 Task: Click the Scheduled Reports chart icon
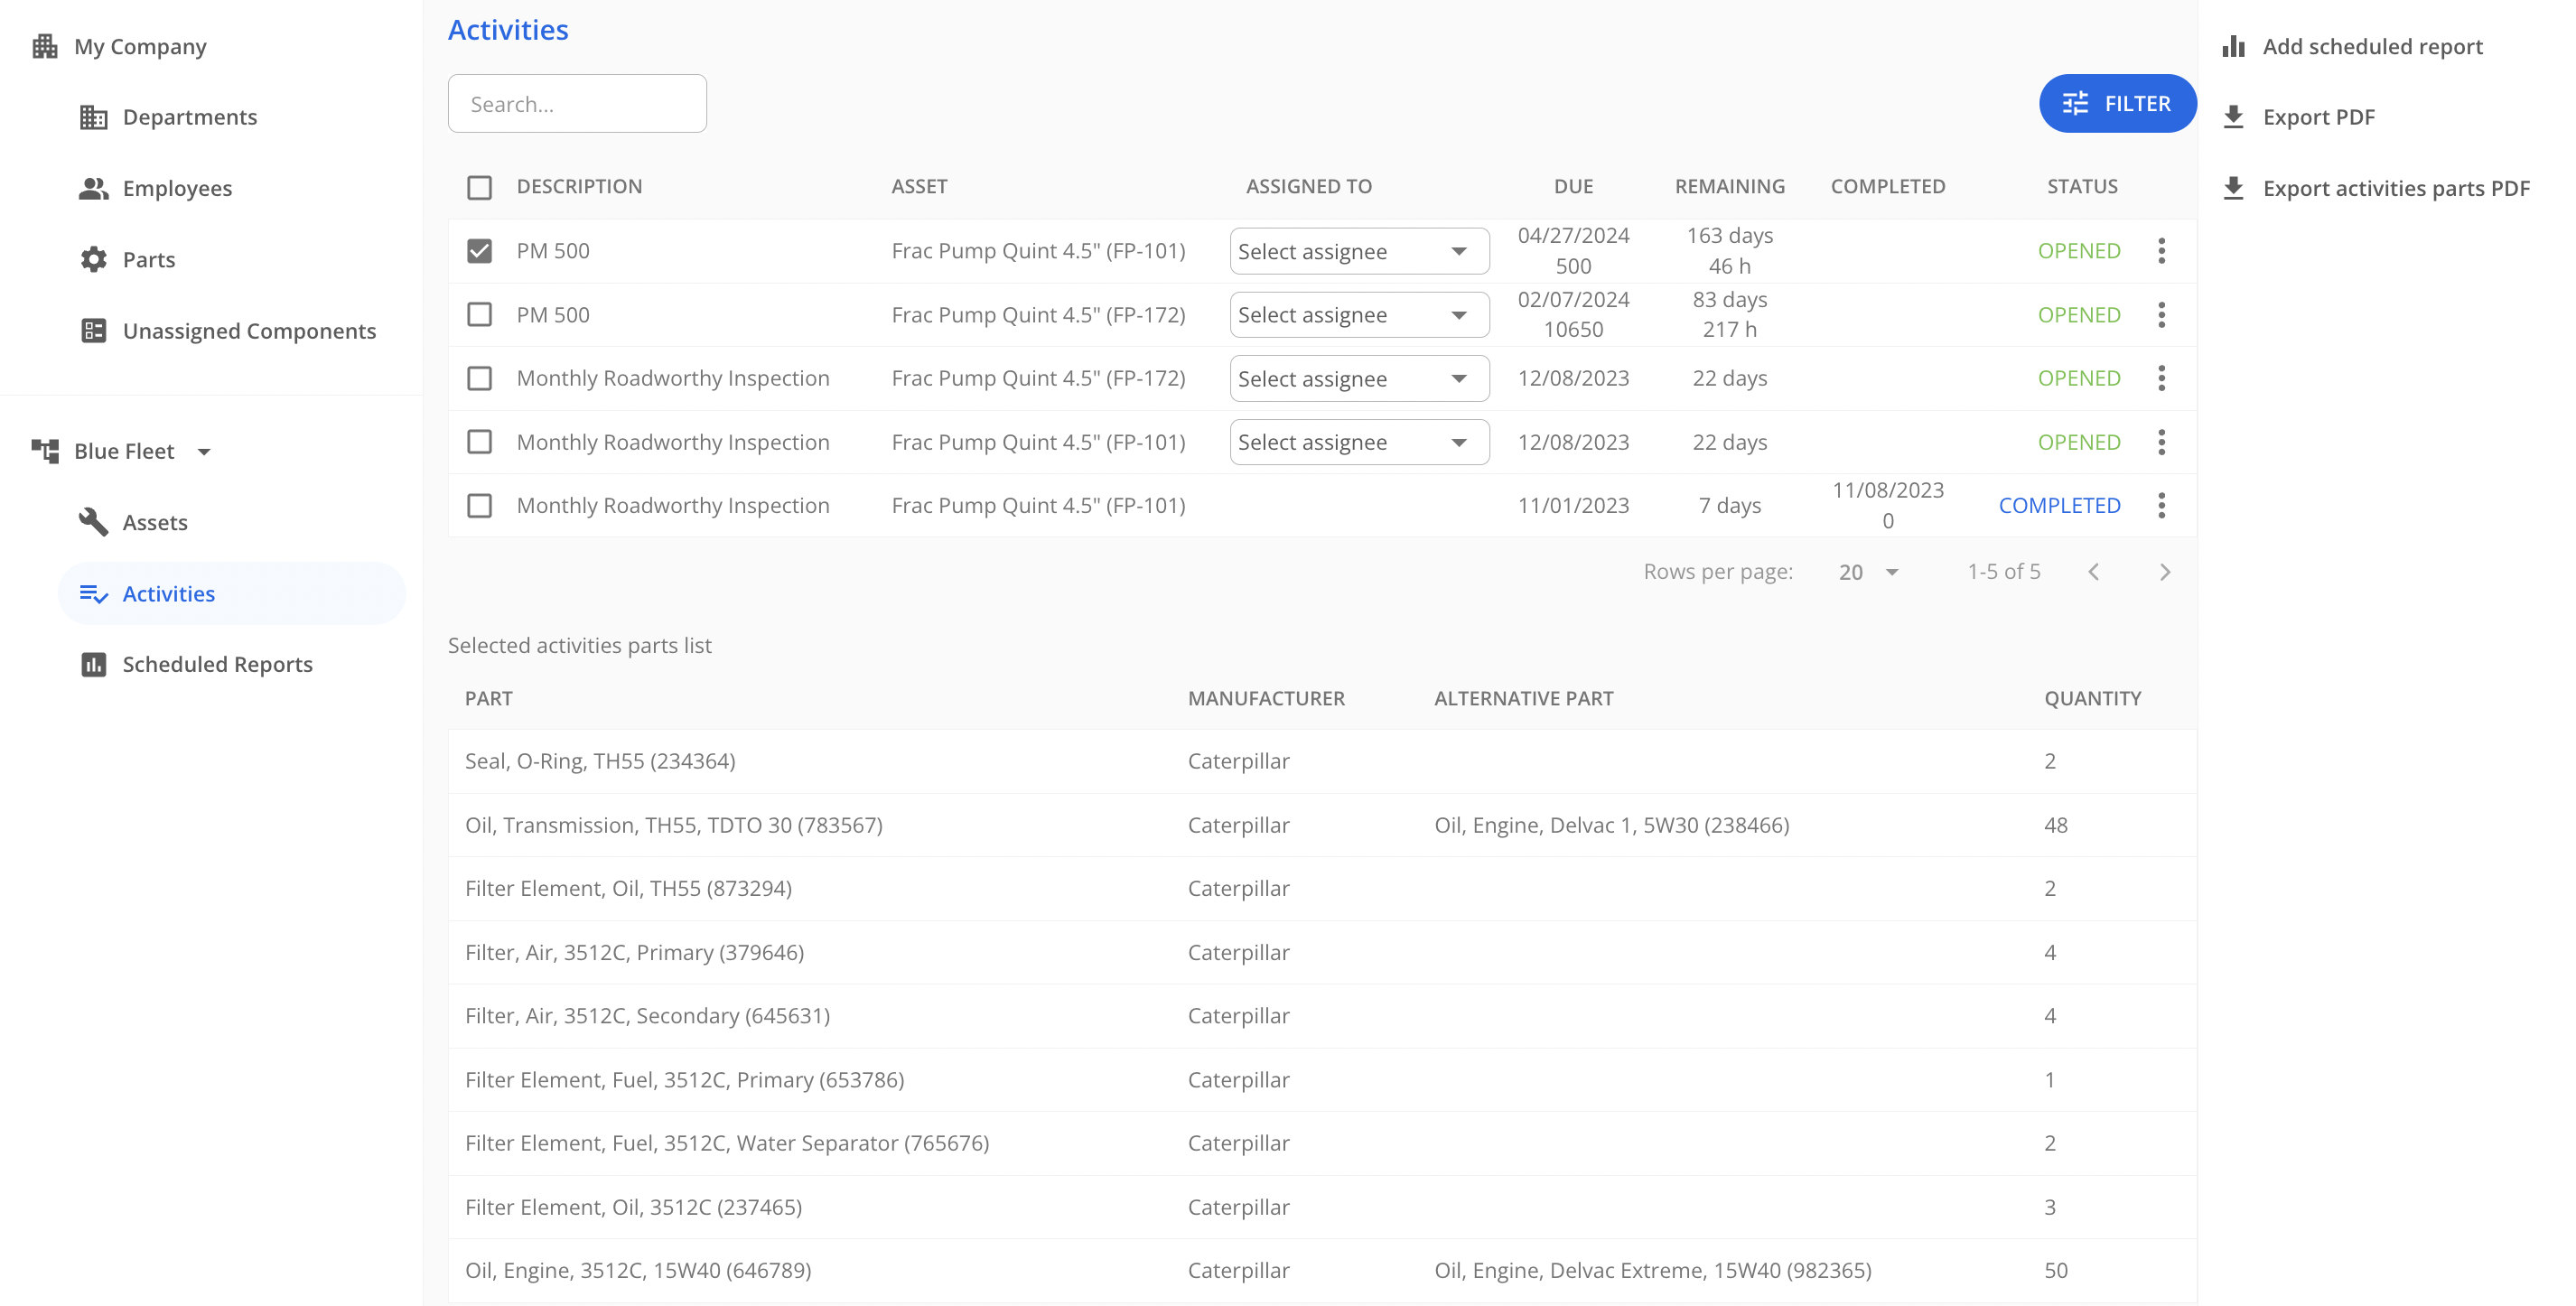(93, 664)
